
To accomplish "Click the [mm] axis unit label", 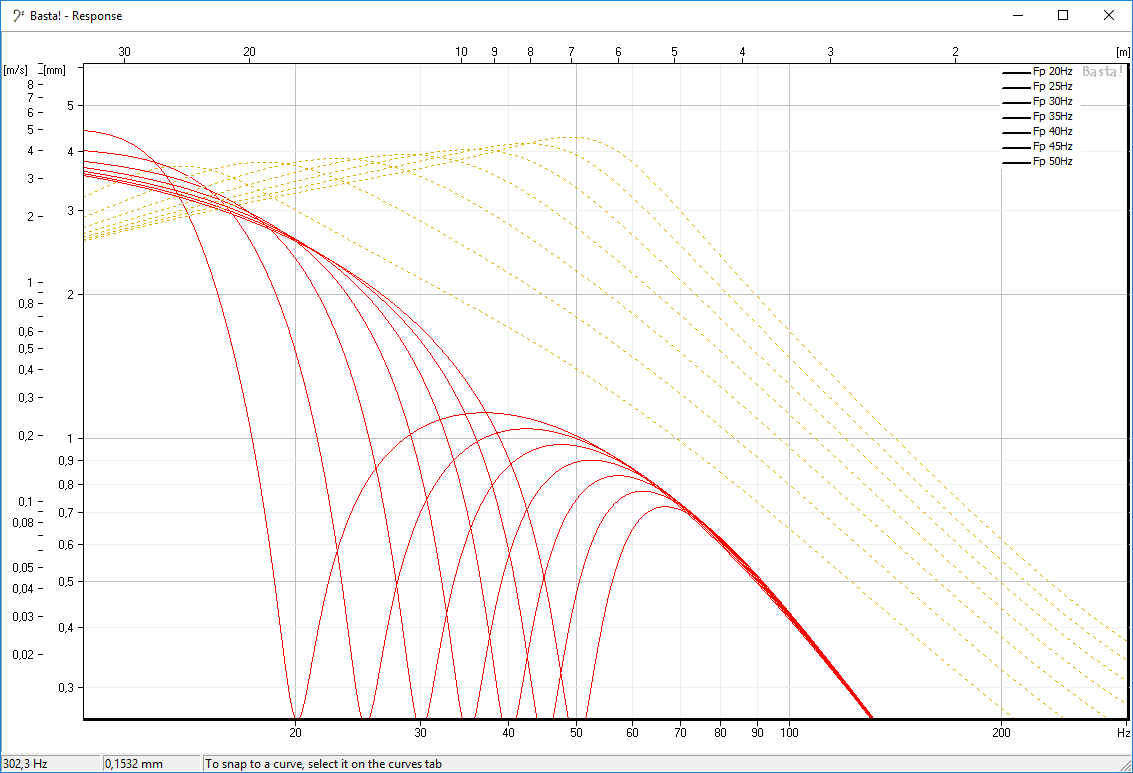I will (x=54, y=70).
